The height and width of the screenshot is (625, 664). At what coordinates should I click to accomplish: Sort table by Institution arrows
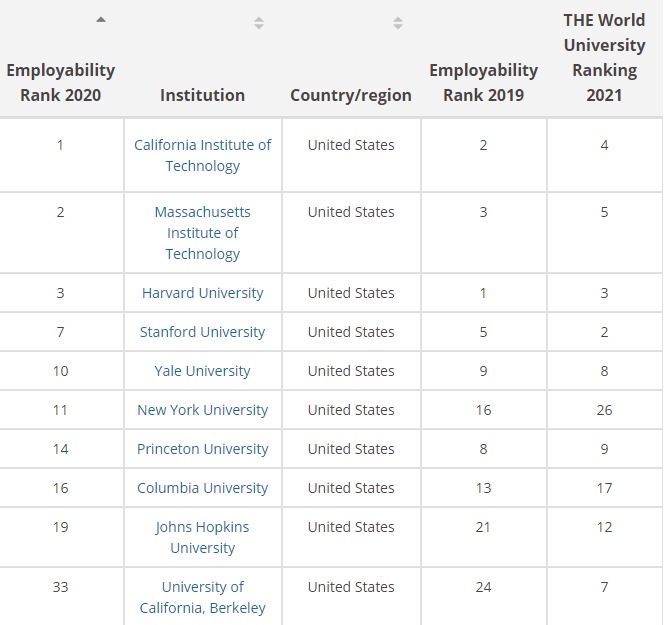point(259,23)
